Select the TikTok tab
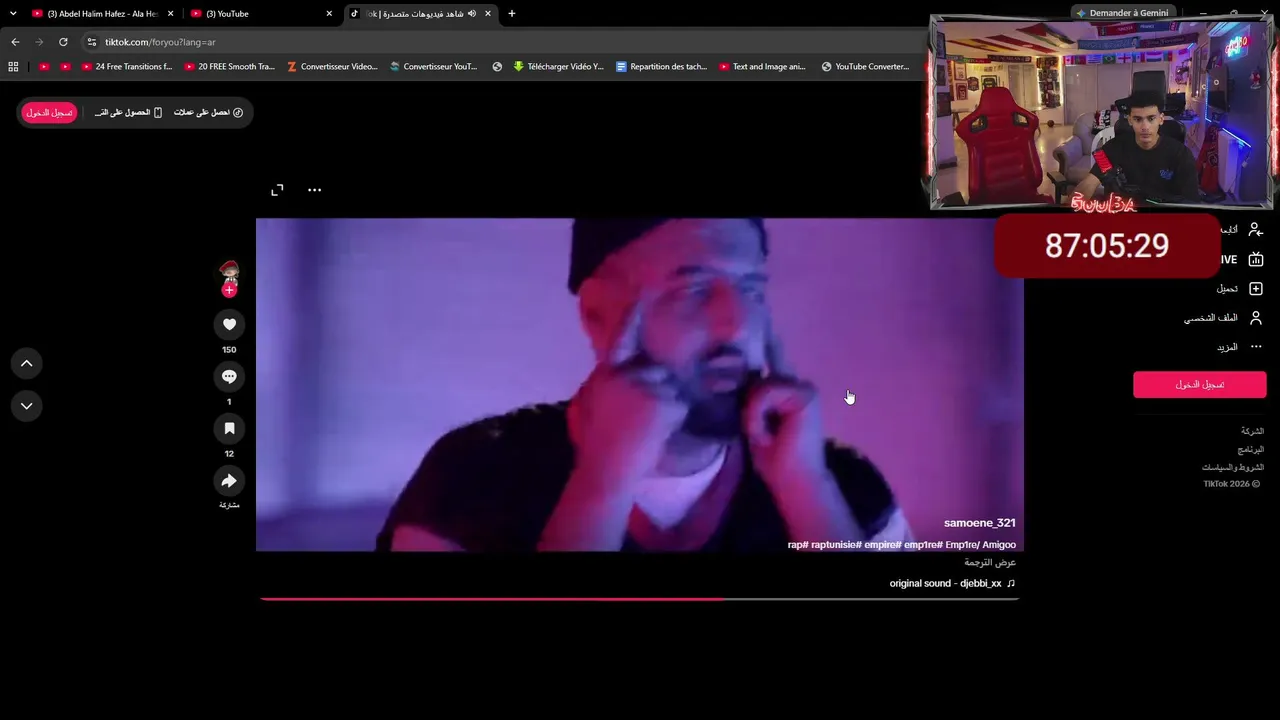The image size is (1280, 720). tap(420, 14)
